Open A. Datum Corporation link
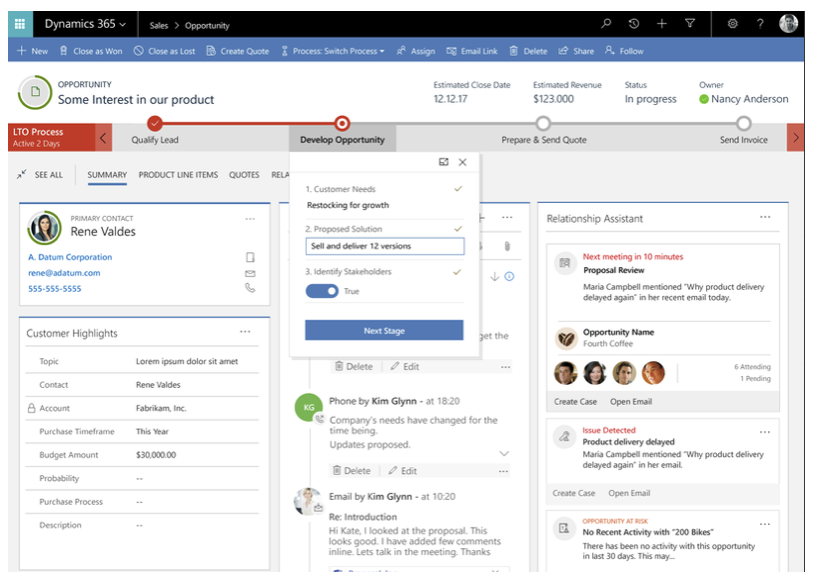The height and width of the screenshot is (583, 819). tap(70, 257)
